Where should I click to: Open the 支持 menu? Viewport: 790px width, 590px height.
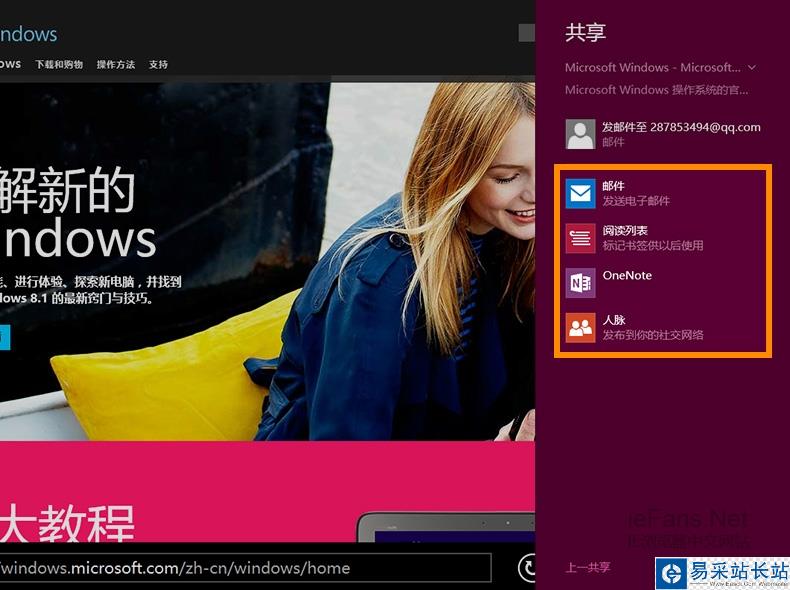158,64
